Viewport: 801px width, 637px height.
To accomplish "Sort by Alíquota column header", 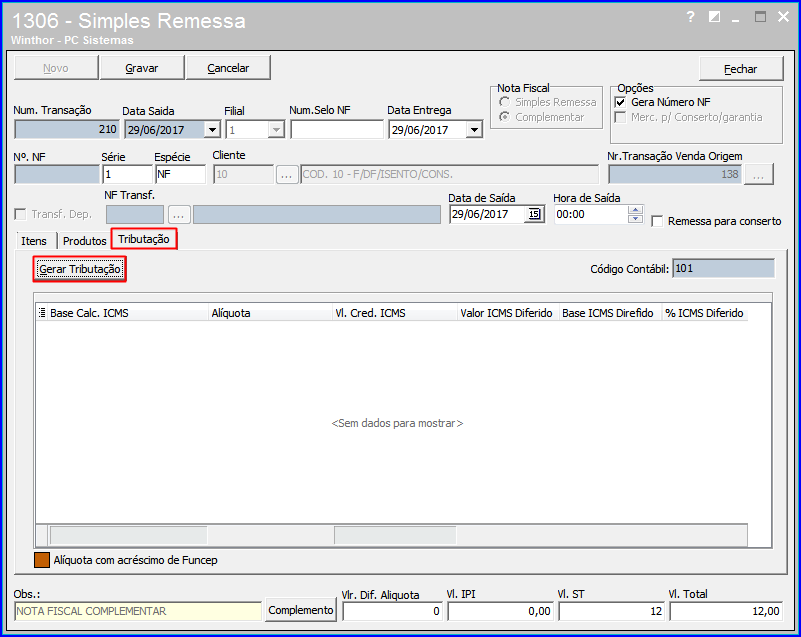I will tap(271, 313).
